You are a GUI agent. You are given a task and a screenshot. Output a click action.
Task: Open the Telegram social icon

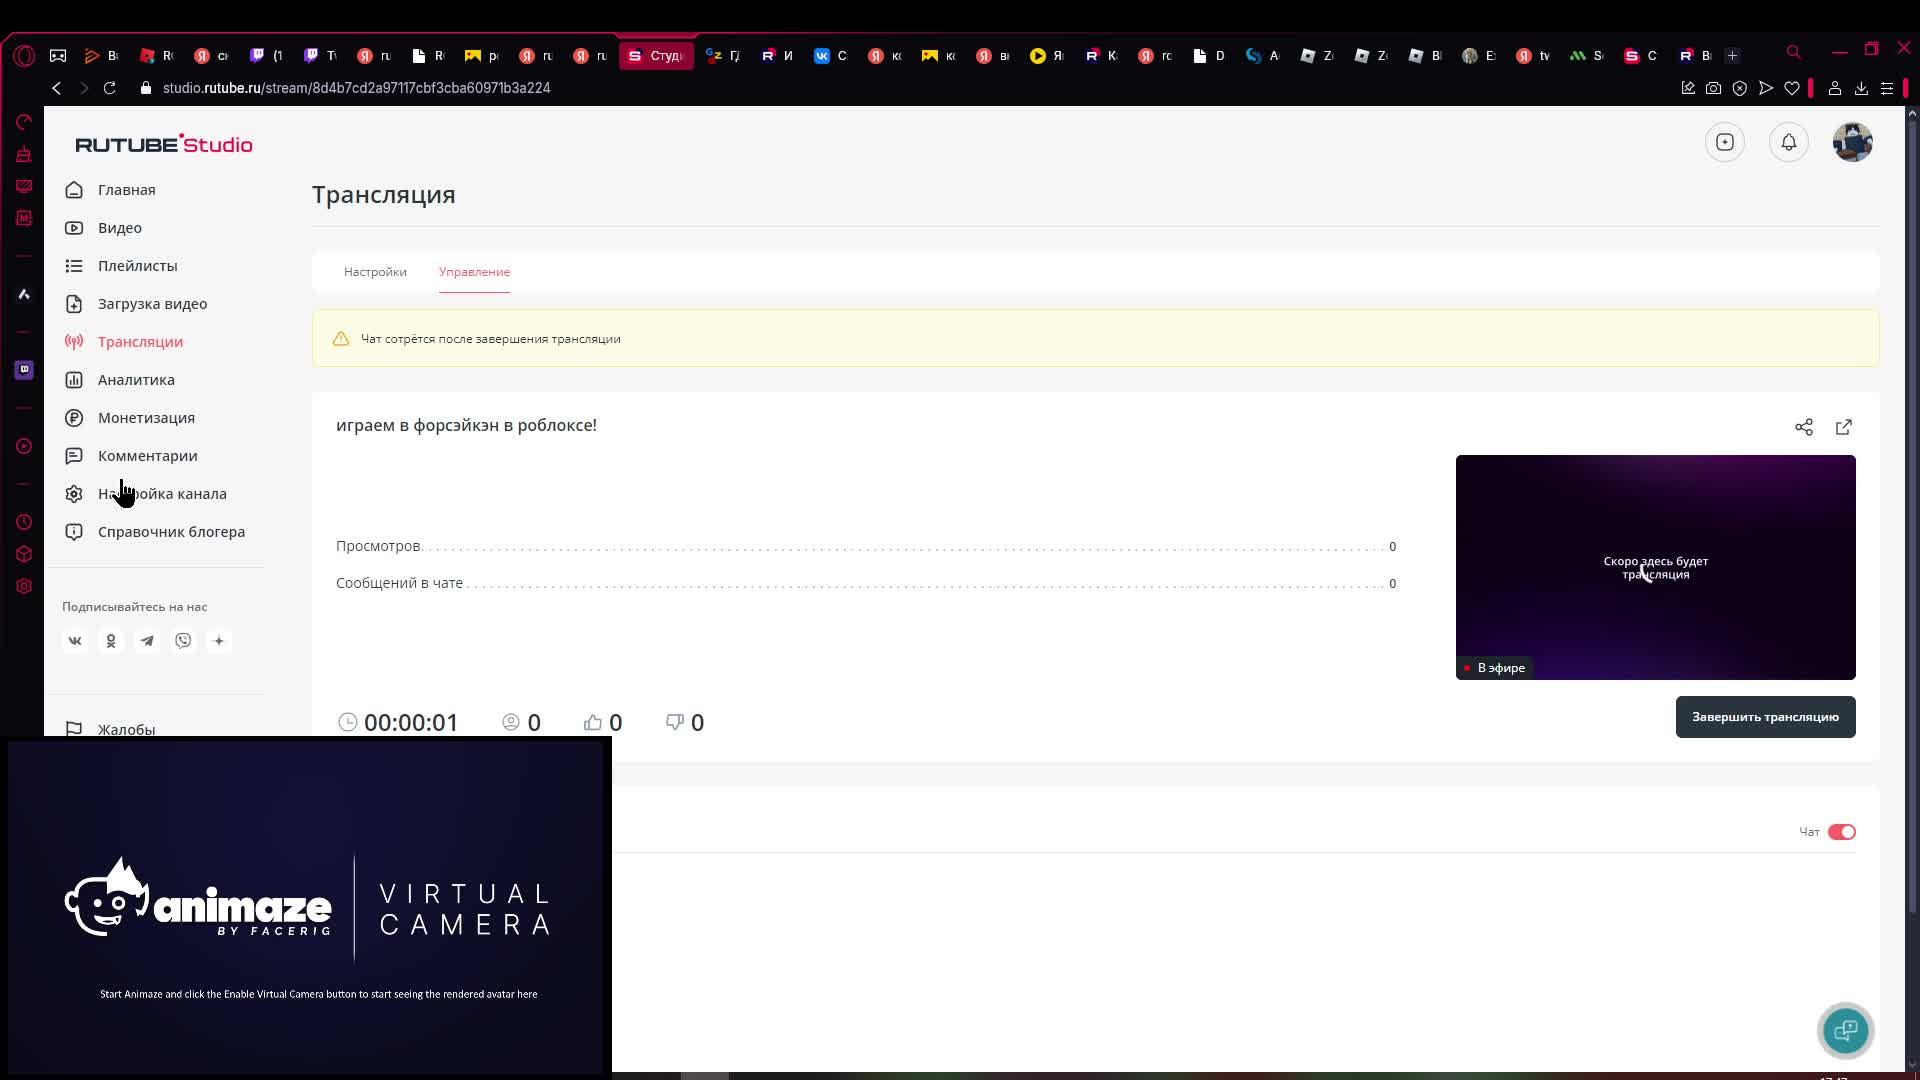(147, 641)
